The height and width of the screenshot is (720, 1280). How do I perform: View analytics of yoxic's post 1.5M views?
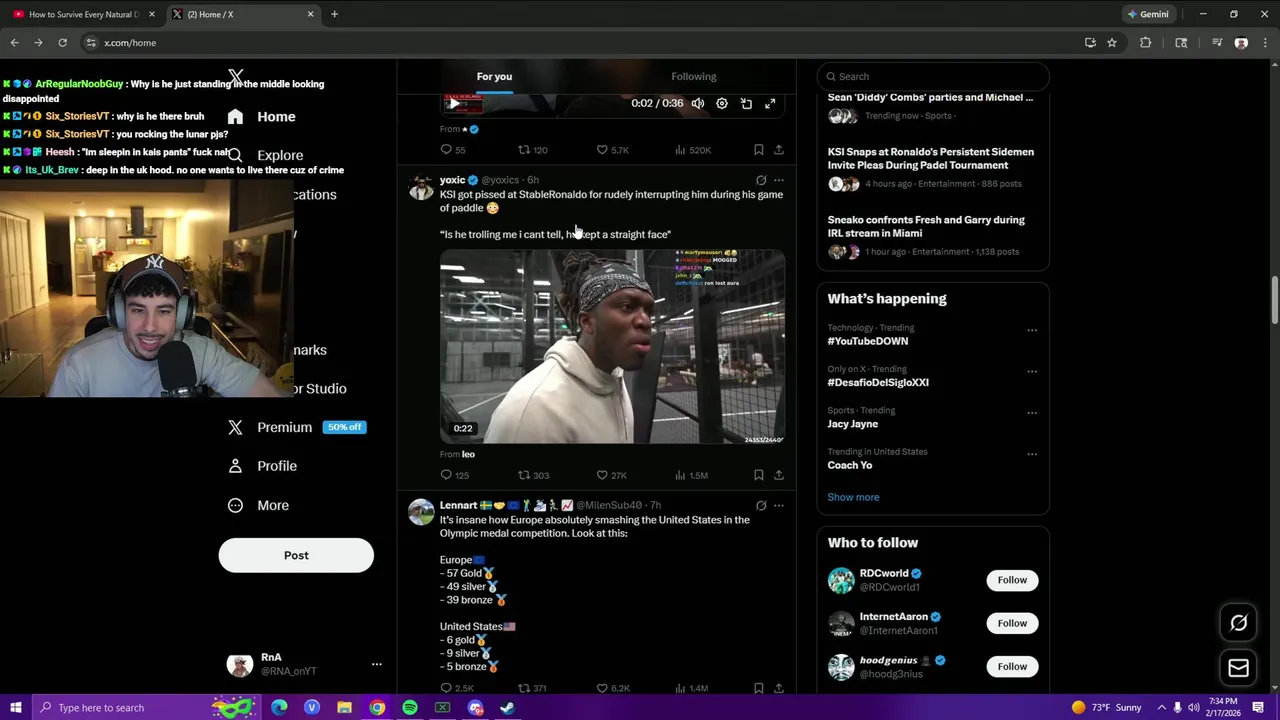[x=691, y=475]
